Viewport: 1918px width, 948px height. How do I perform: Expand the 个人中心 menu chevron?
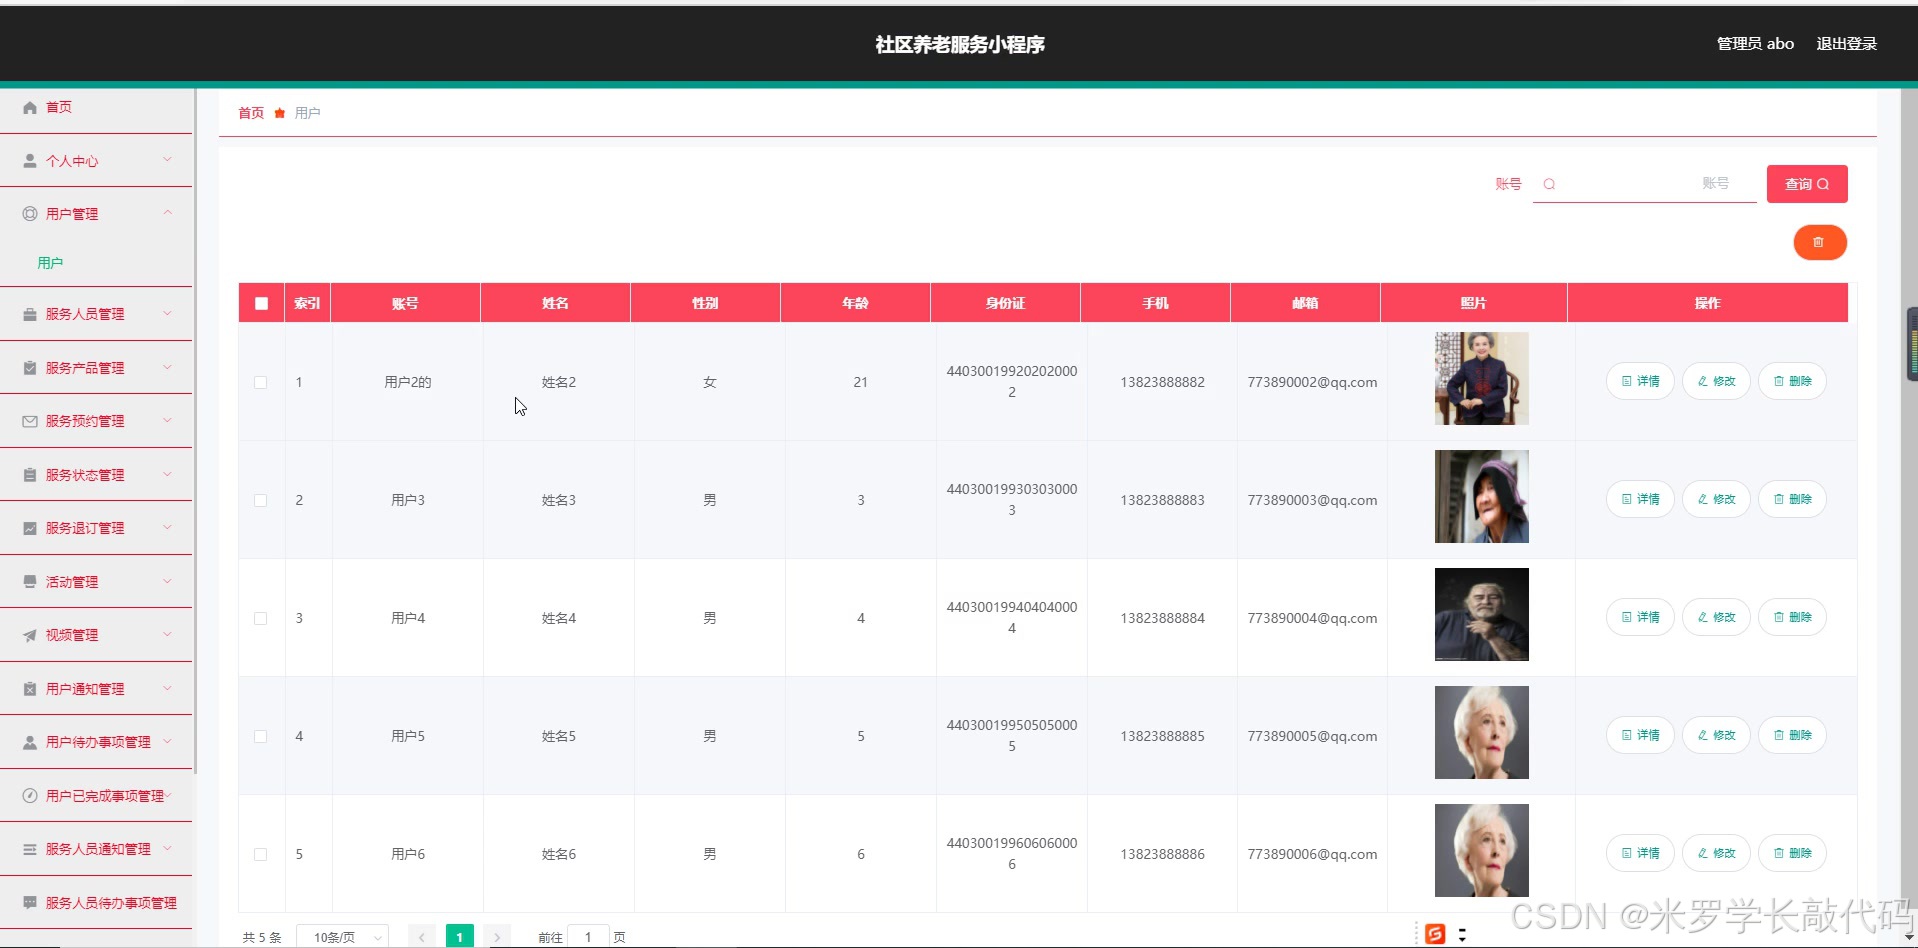(x=167, y=160)
